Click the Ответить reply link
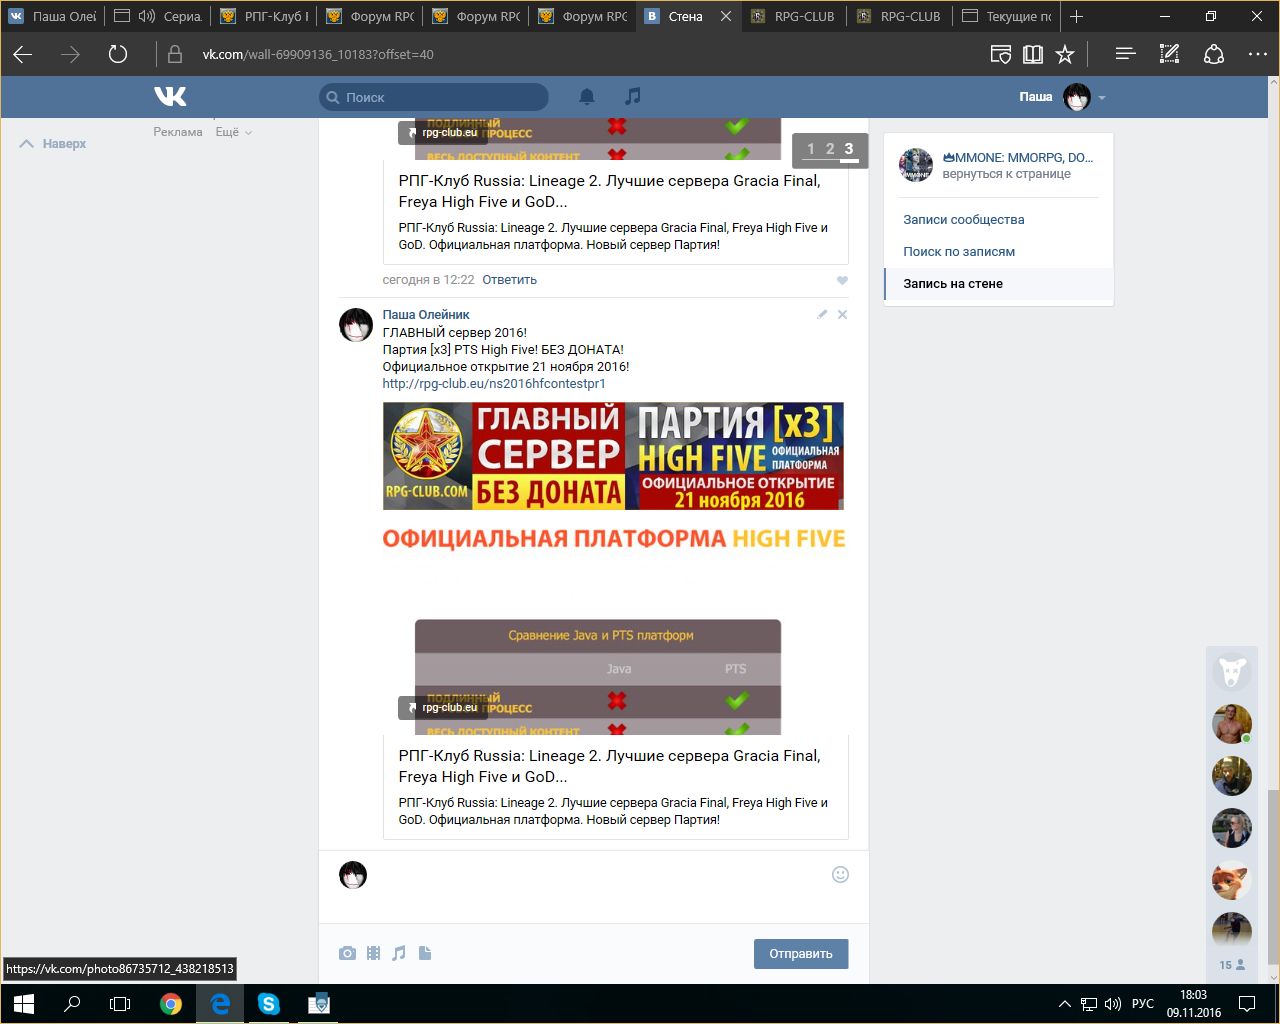The width and height of the screenshot is (1280, 1024). click(510, 280)
